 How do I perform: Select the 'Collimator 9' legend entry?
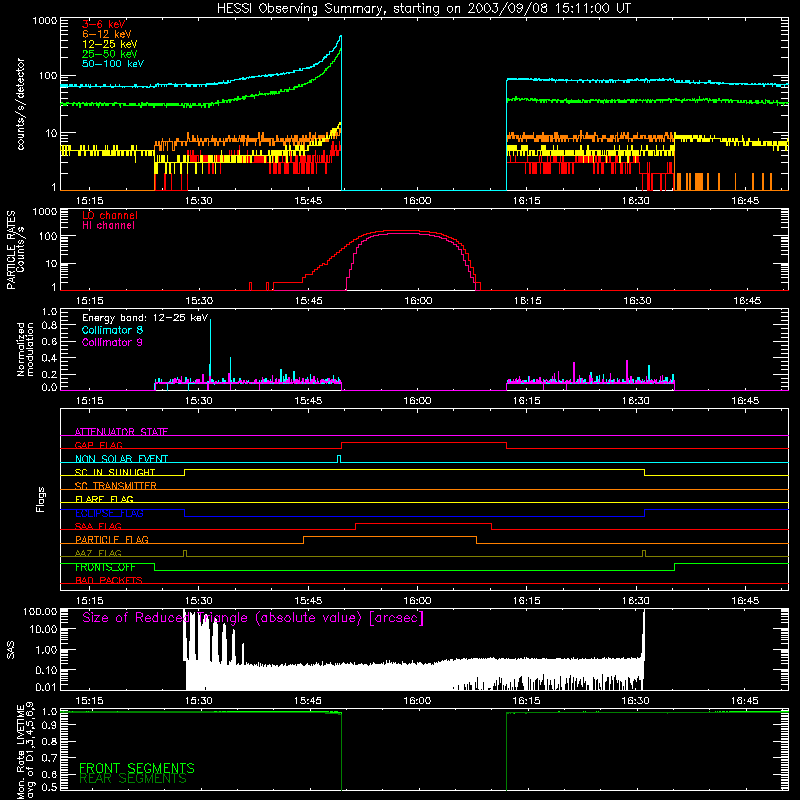tap(112, 342)
